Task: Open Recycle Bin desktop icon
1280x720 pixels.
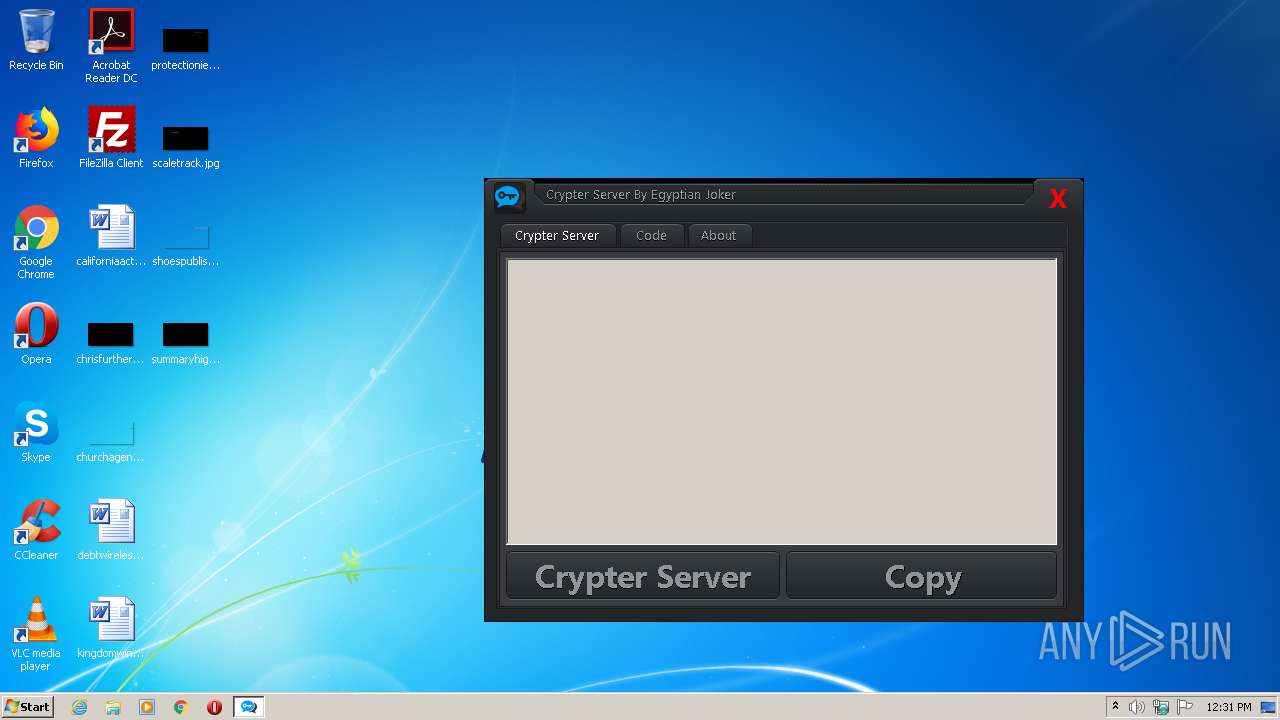Action: [36, 41]
